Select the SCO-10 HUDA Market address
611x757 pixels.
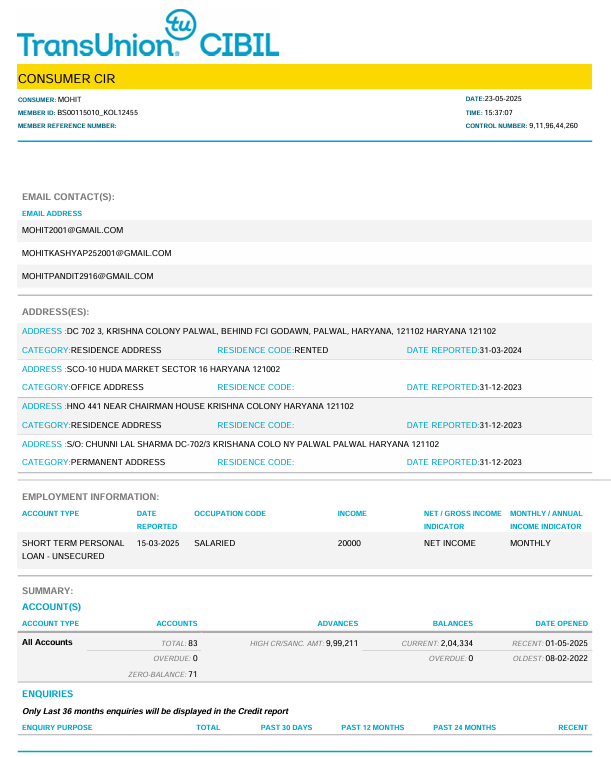click(173, 369)
